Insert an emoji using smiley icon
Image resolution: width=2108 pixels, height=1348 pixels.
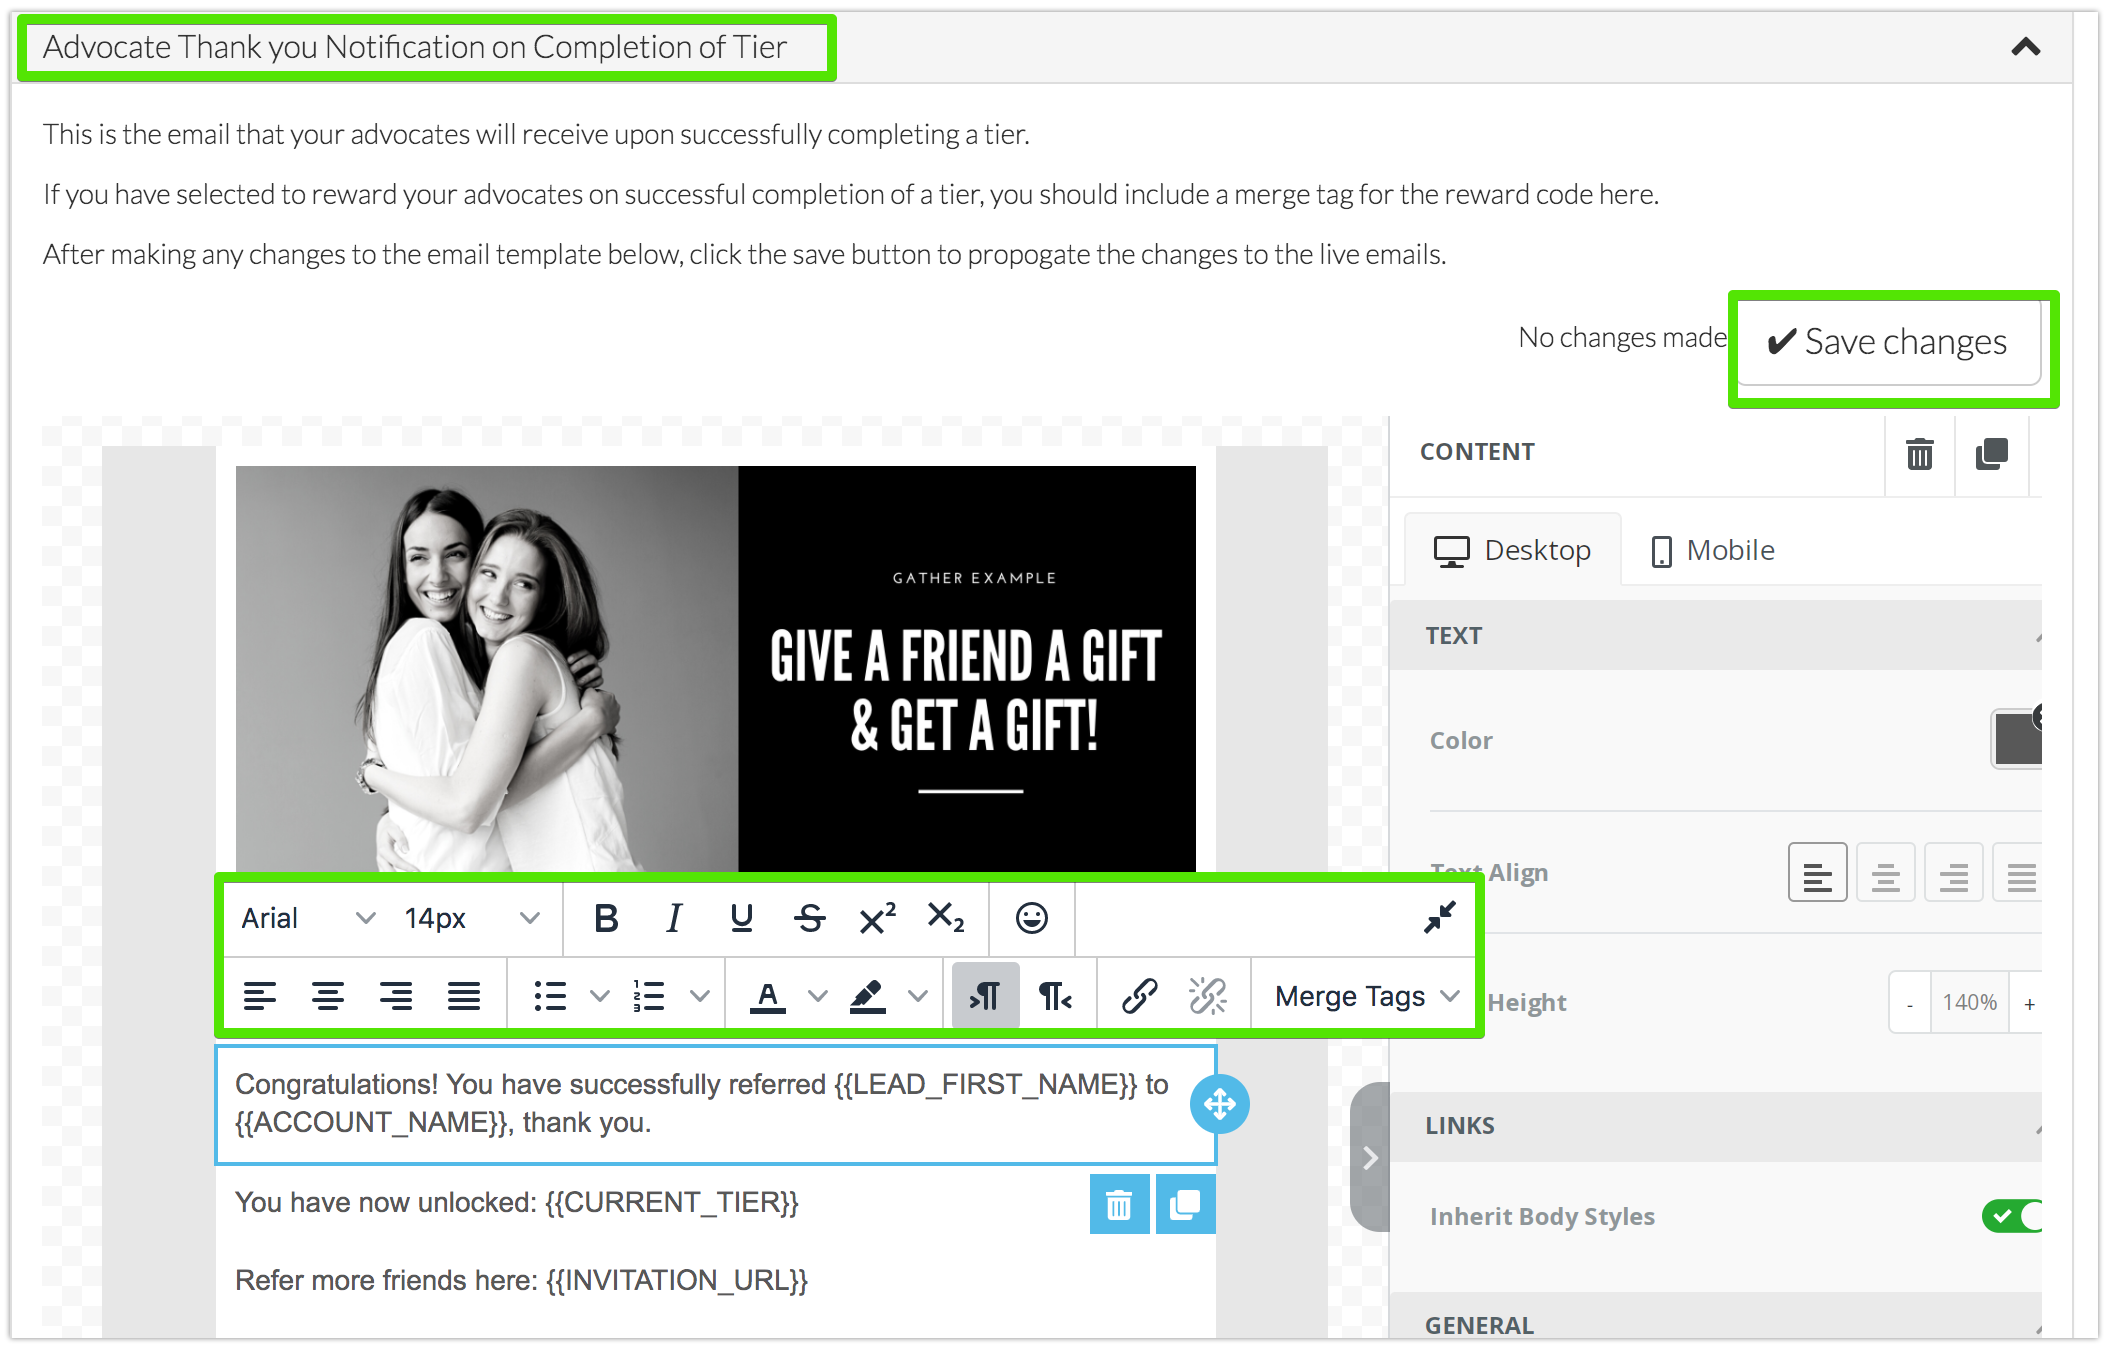point(1031,918)
